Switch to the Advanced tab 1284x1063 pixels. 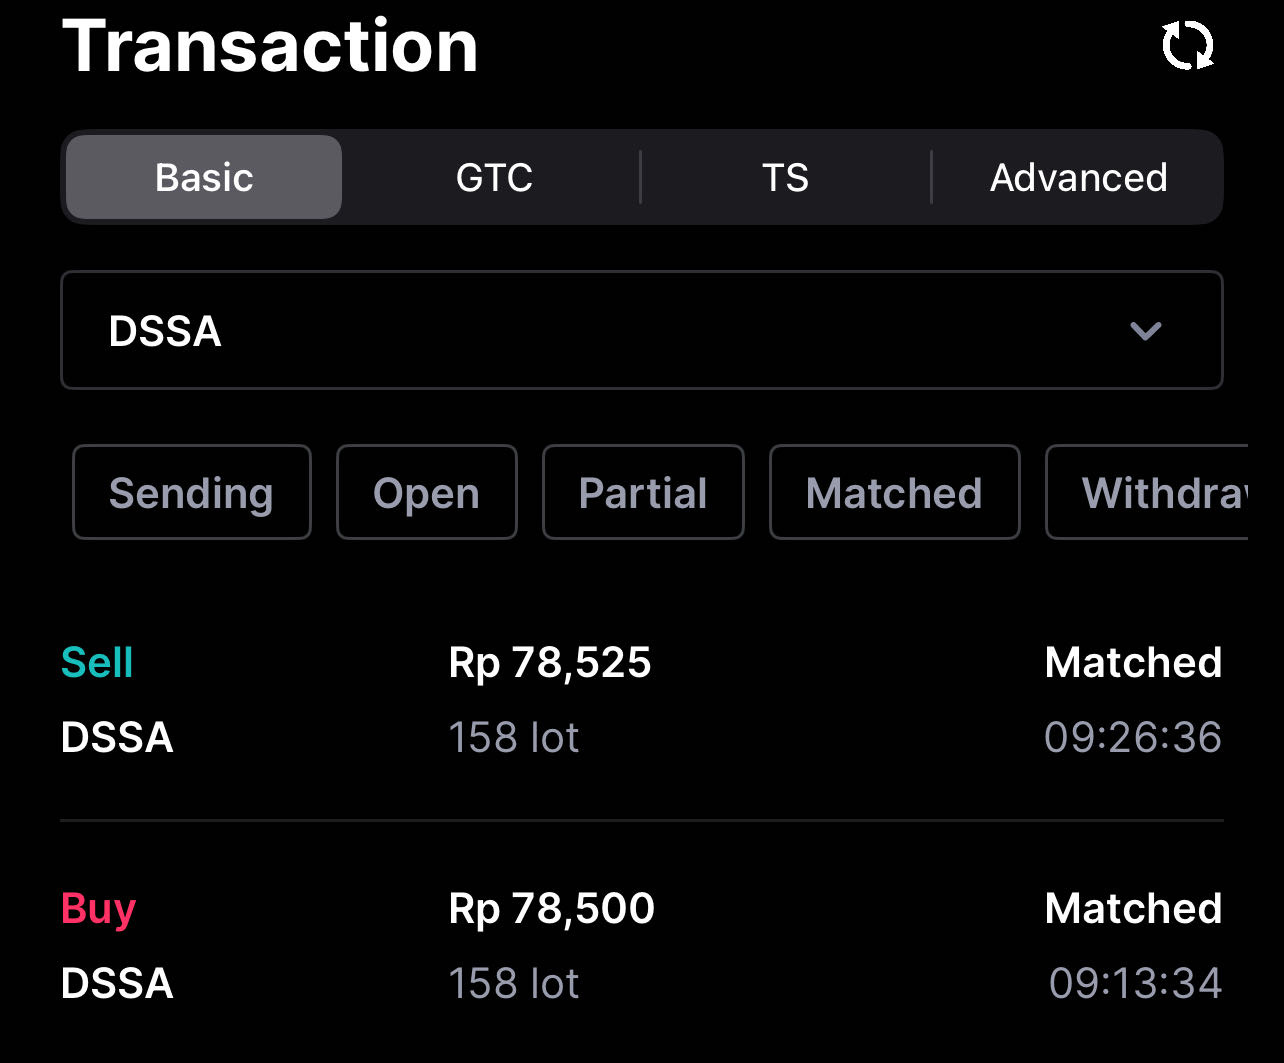(1078, 177)
